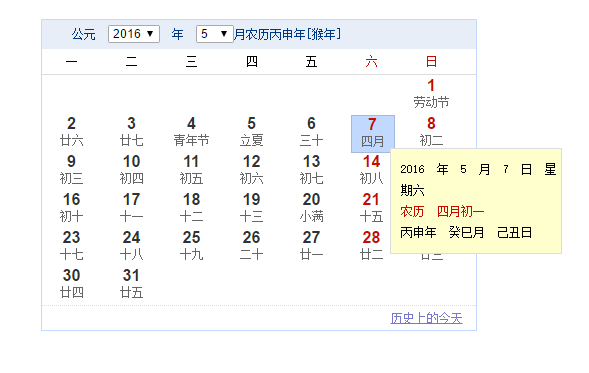
Task: Select May 4 labeled 青年节
Action: [x=192, y=132]
